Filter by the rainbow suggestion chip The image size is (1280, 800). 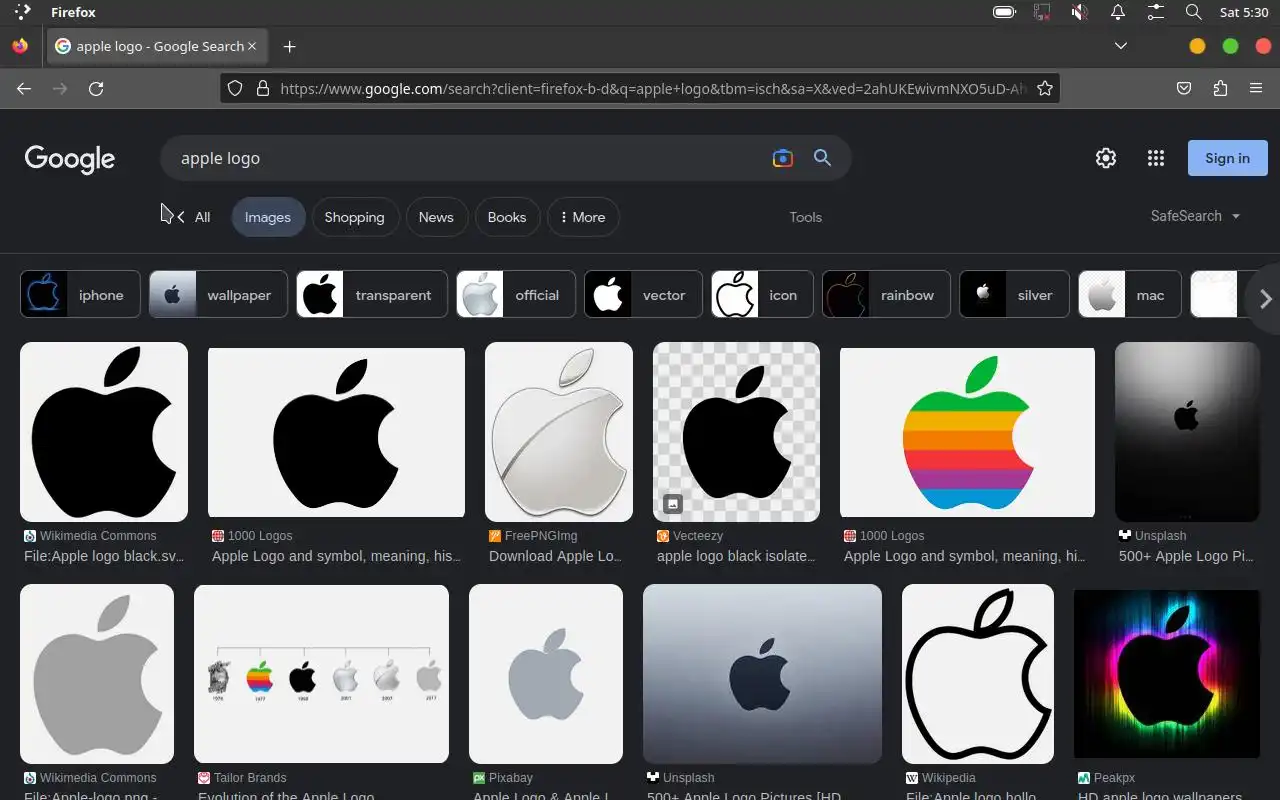886,295
